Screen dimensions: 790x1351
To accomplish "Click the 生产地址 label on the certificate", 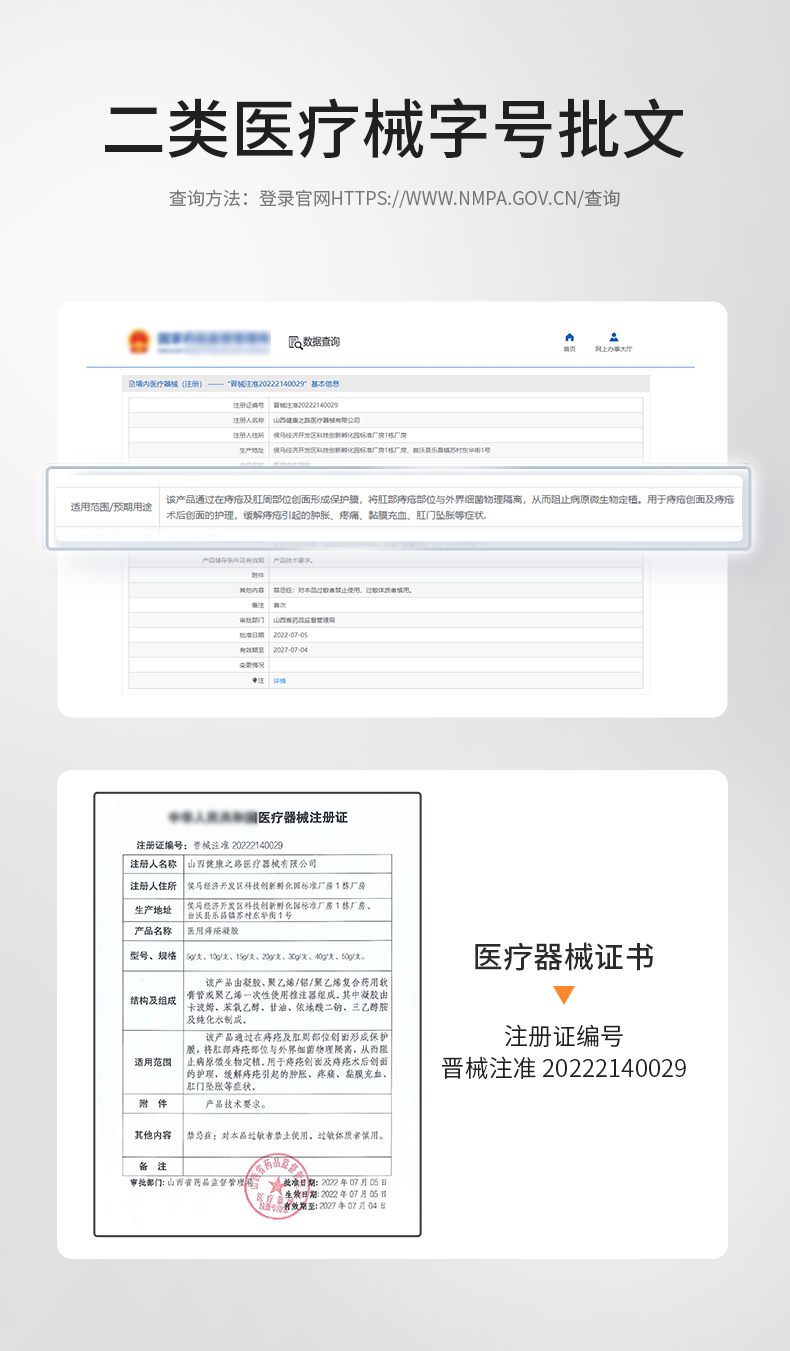I will [x=153, y=910].
